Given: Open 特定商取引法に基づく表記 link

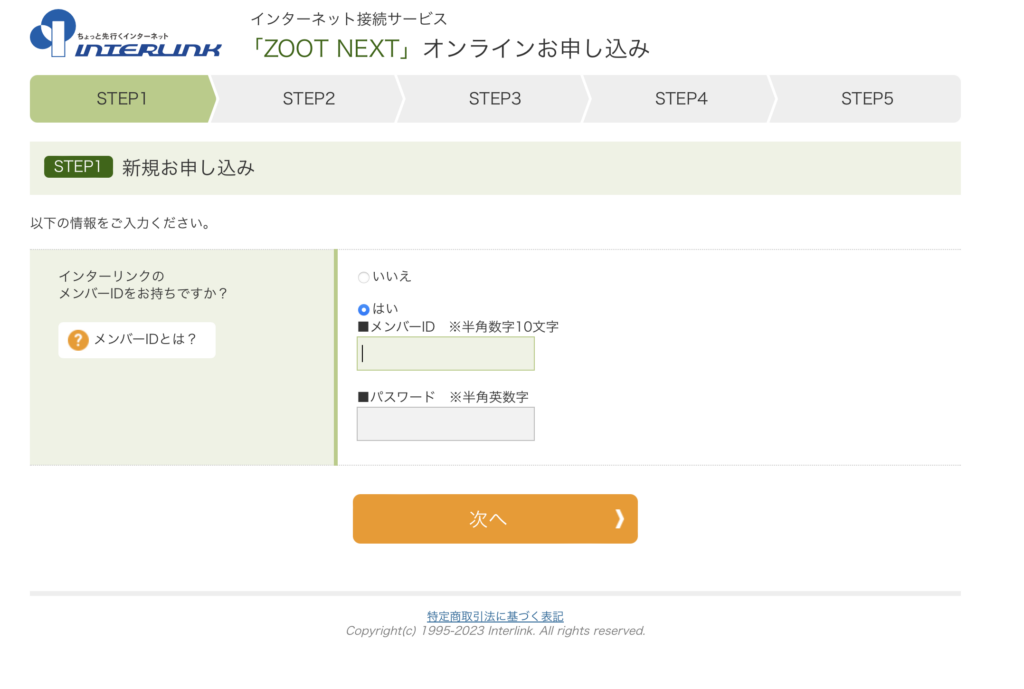Looking at the screenshot, I should (x=495, y=616).
